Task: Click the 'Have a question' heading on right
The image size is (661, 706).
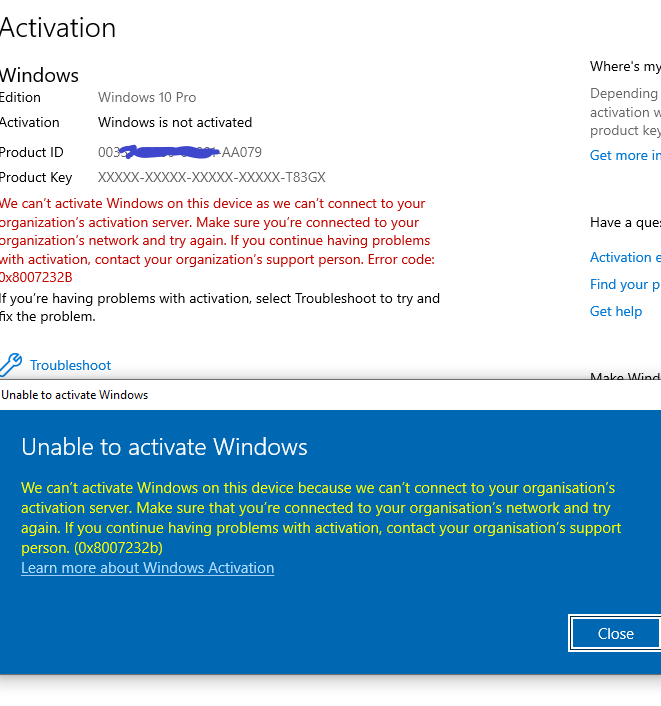Action: (625, 222)
